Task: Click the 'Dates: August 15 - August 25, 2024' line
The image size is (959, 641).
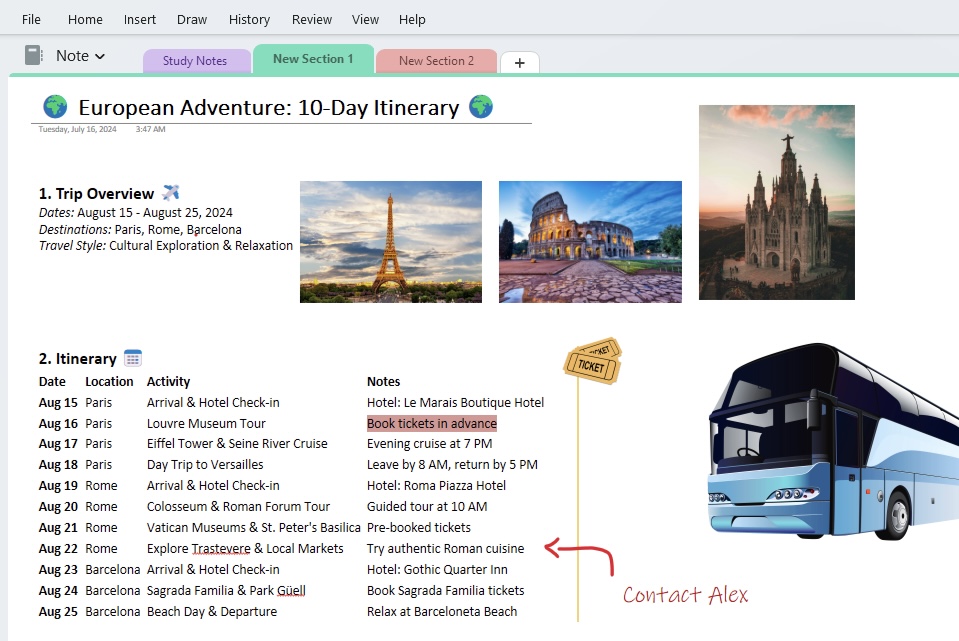Action: (136, 213)
